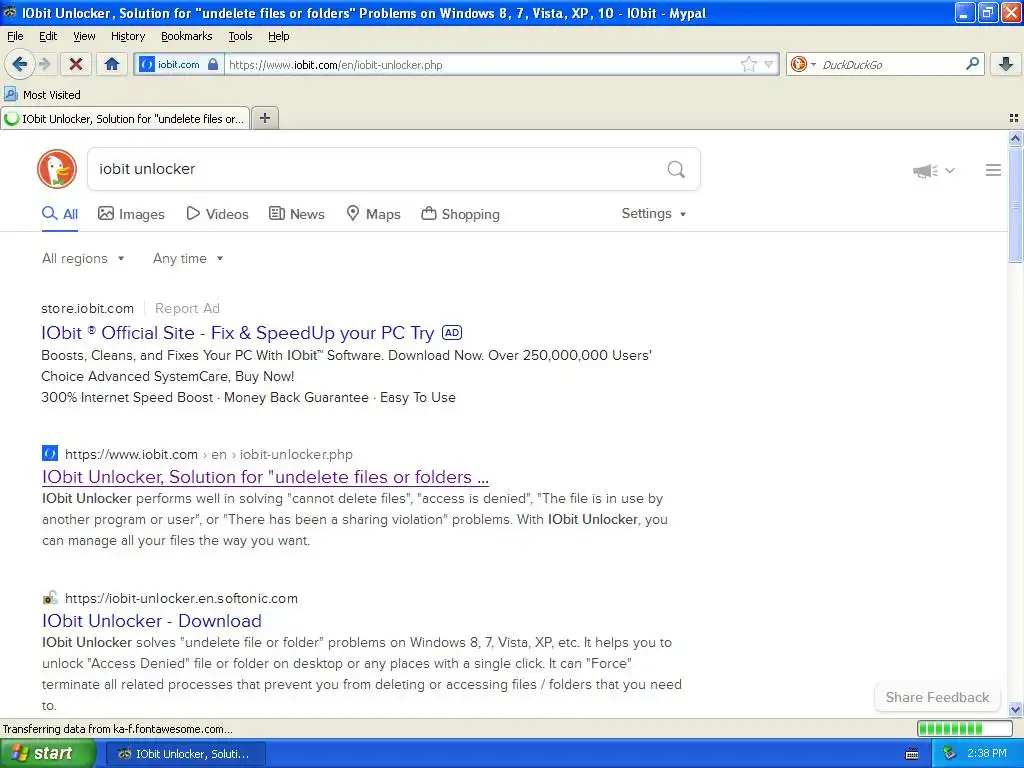Click the padlock security icon
1024x768 pixels.
click(213, 65)
